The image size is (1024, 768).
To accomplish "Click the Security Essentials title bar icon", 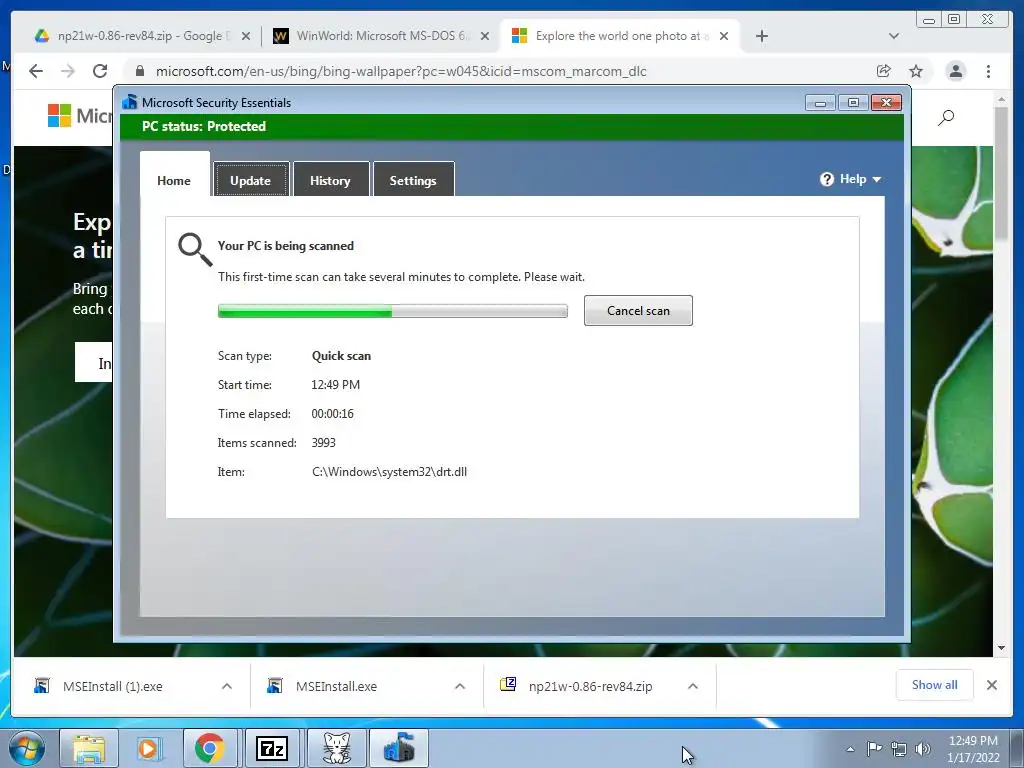I will tap(129, 102).
